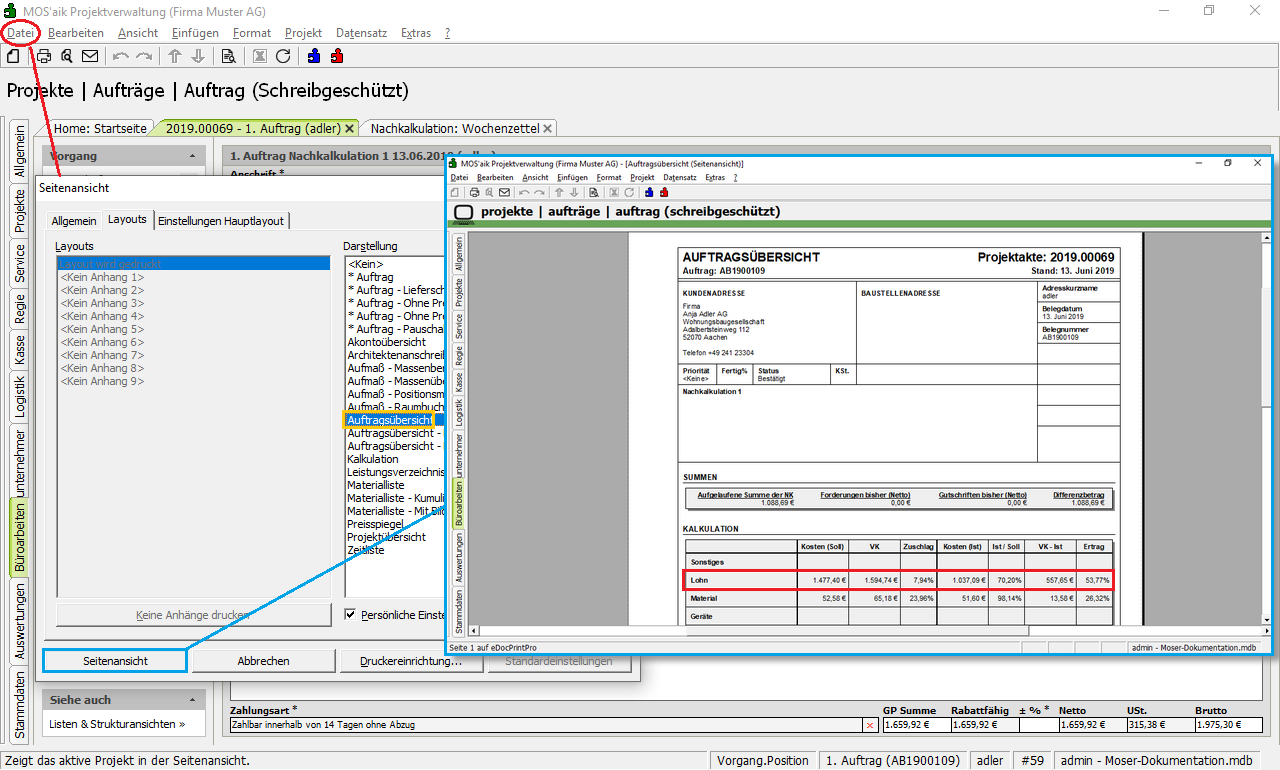Click the blue puzzle piece icon

point(314,56)
